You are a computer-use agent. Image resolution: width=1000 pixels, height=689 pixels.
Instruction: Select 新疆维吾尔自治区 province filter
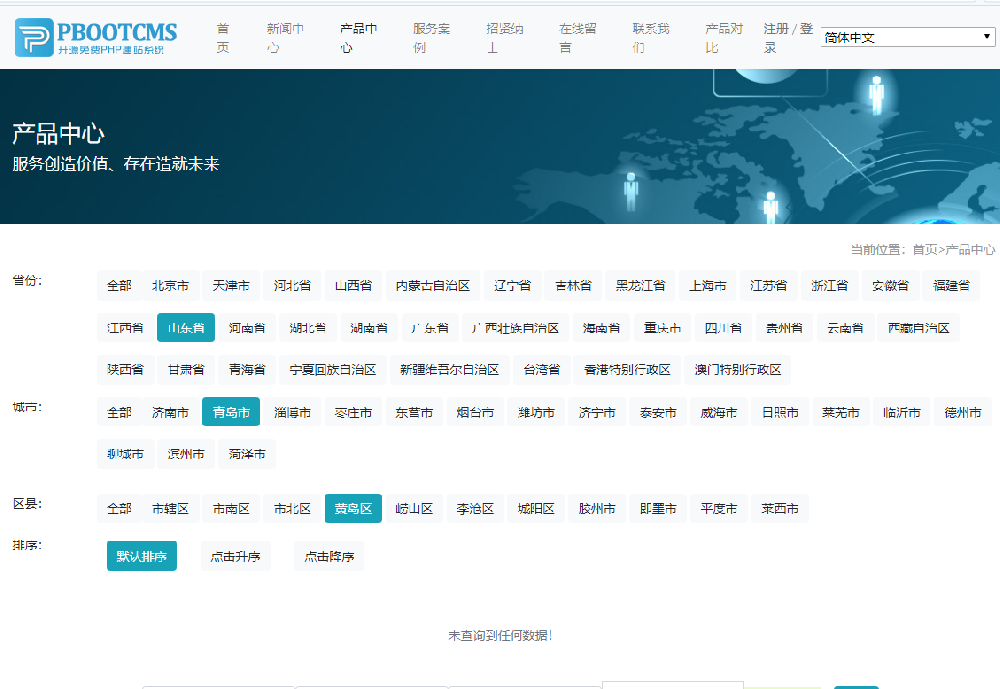449,370
